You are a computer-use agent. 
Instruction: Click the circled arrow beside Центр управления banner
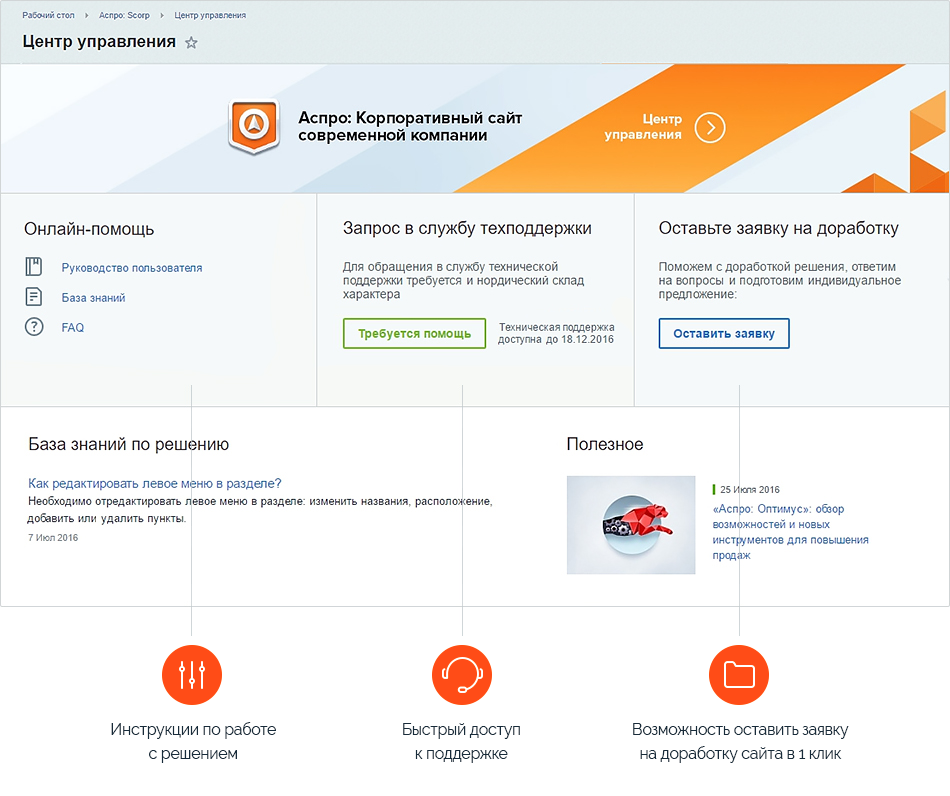click(710, 127)
